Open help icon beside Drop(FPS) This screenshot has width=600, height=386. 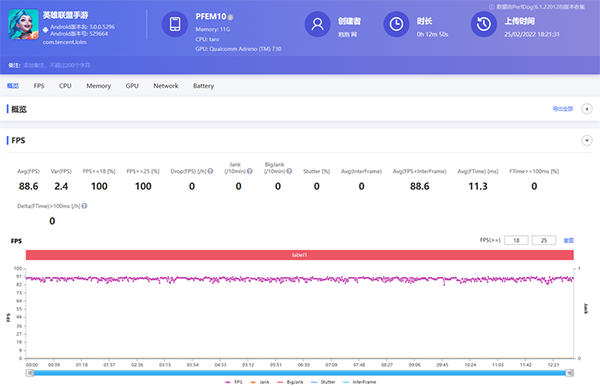click(210, 171)
